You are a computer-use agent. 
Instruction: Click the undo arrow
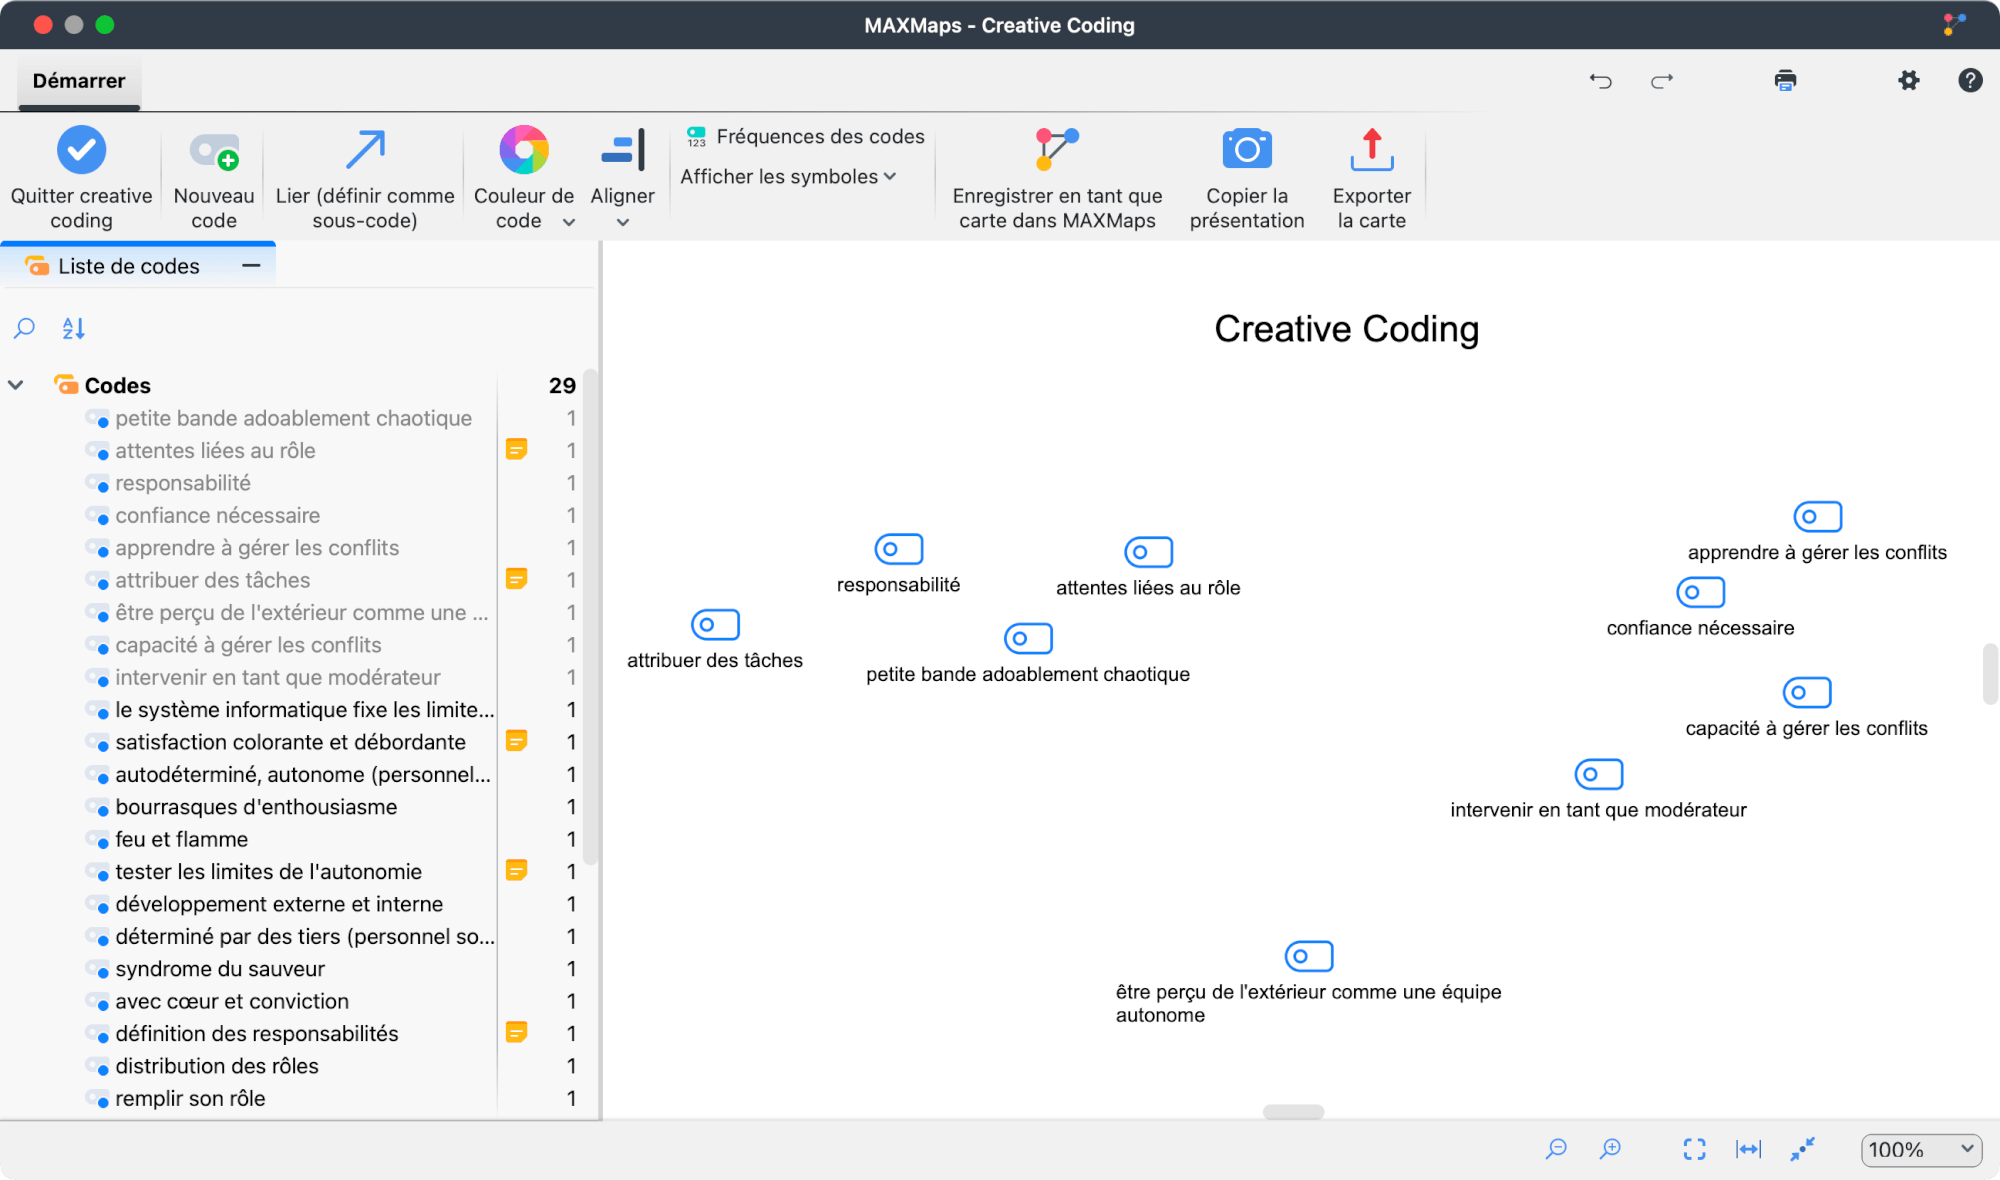[x=1601, y=81]
